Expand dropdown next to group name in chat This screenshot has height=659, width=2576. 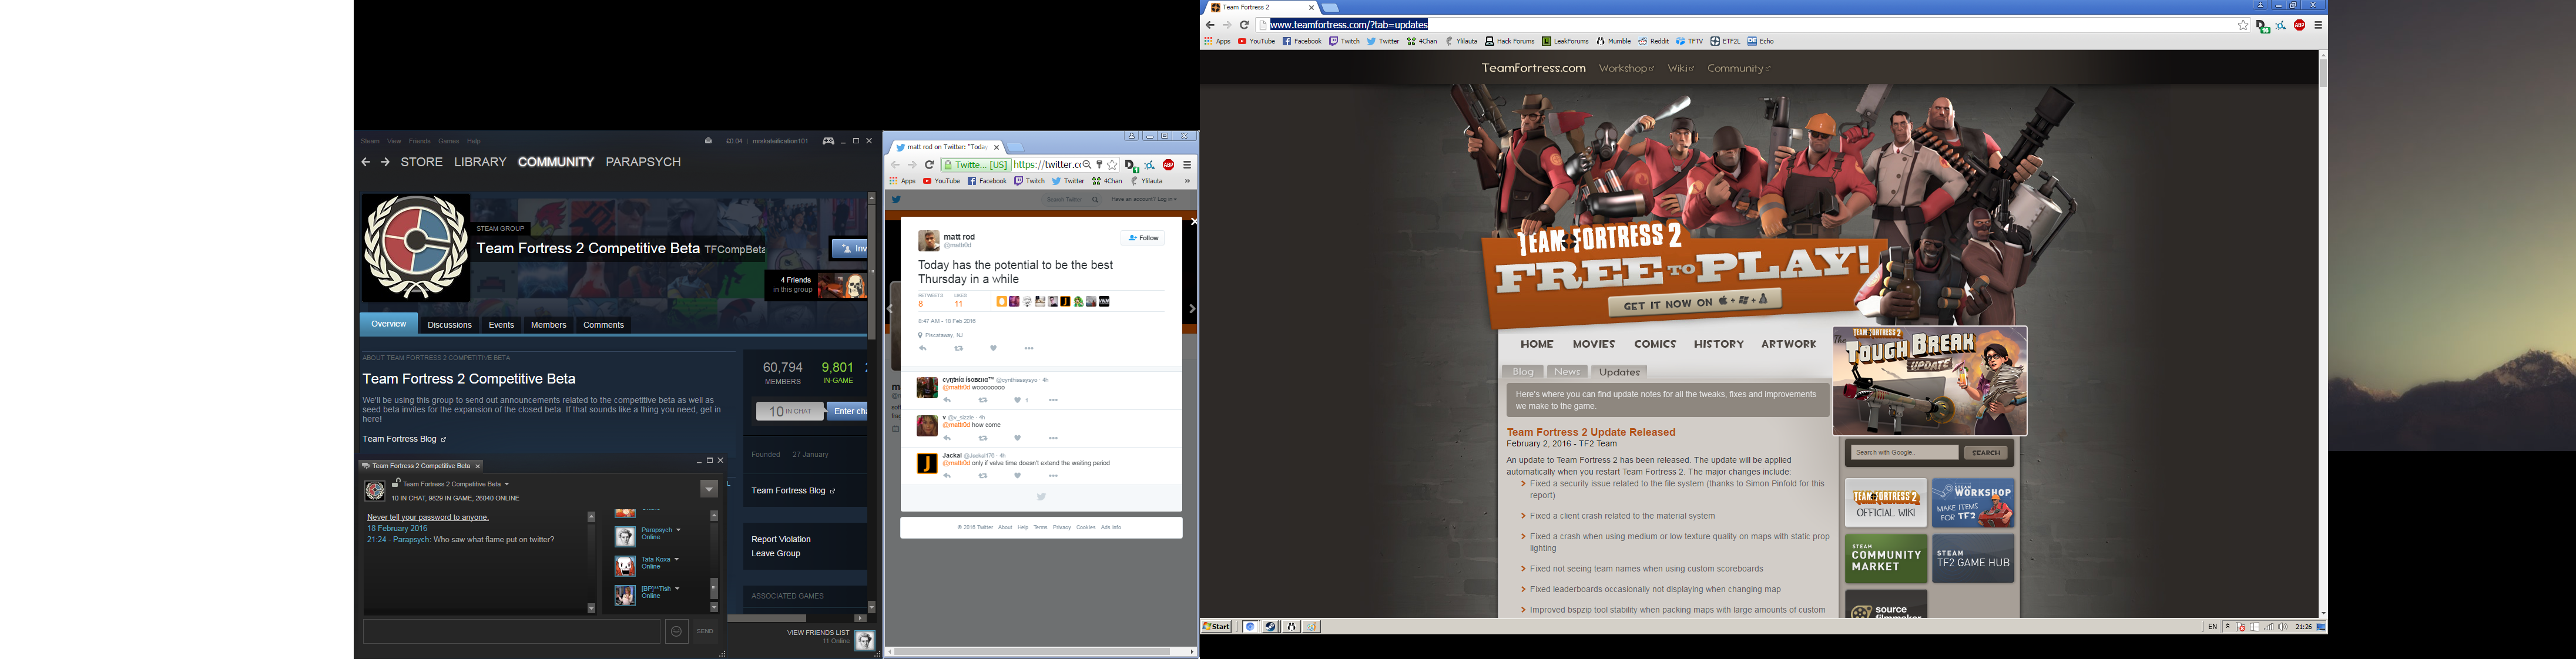(x=507, y=484)
